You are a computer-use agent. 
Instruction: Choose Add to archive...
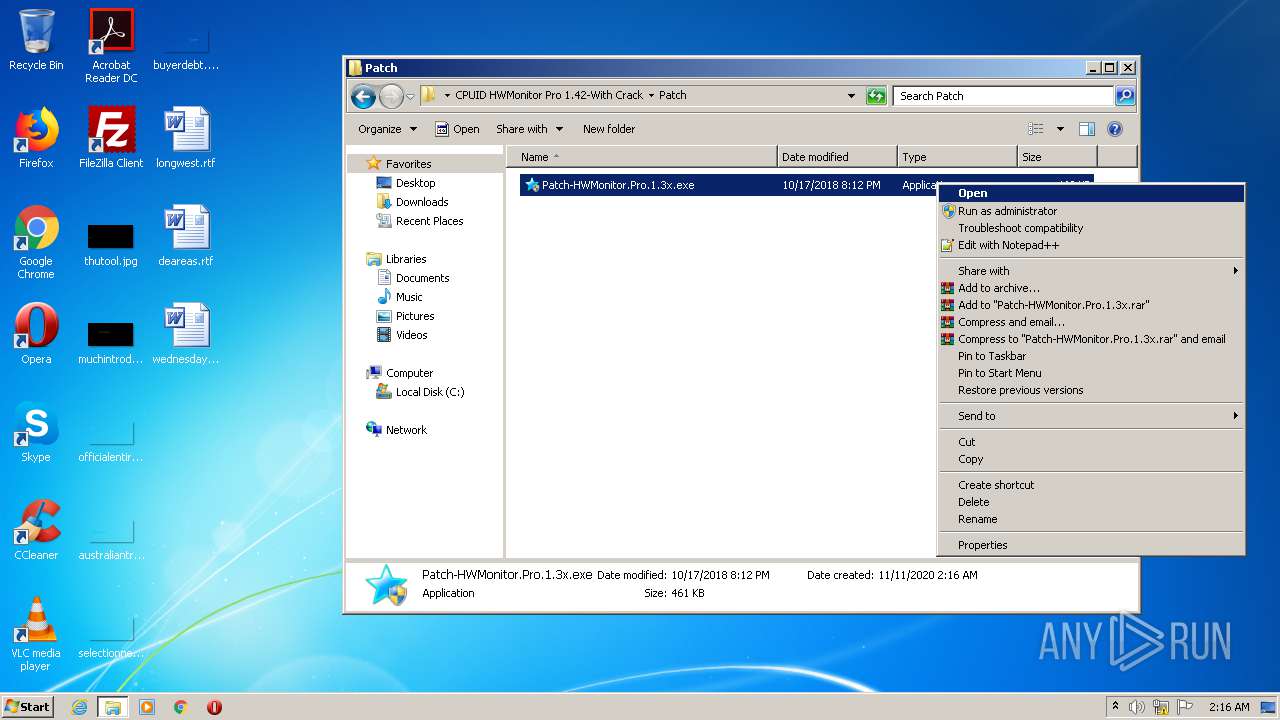[1091, 288]
